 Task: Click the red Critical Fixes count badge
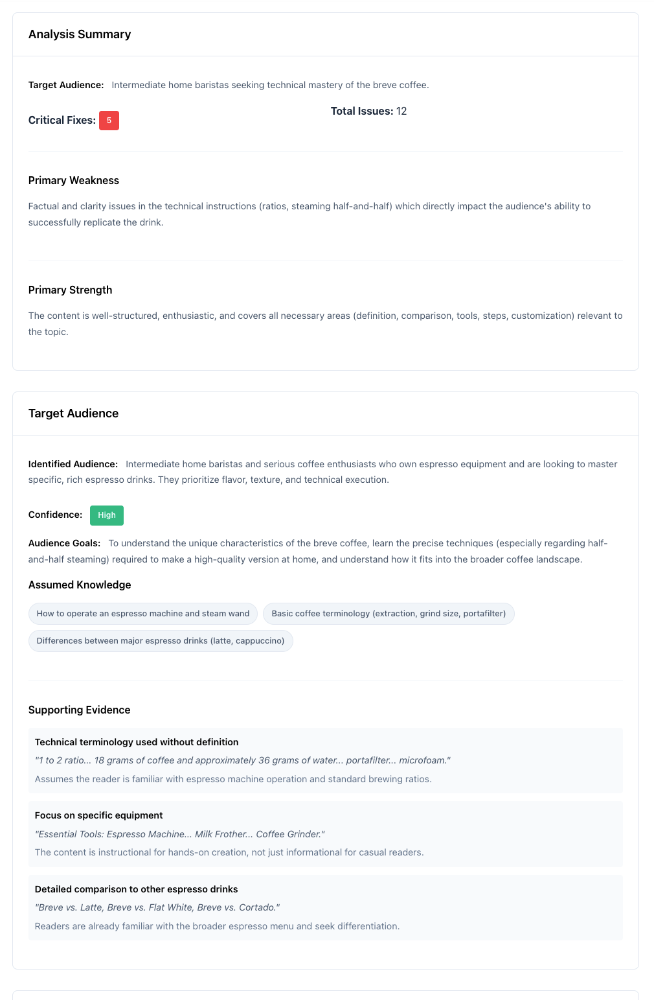[x=109, y=120]
